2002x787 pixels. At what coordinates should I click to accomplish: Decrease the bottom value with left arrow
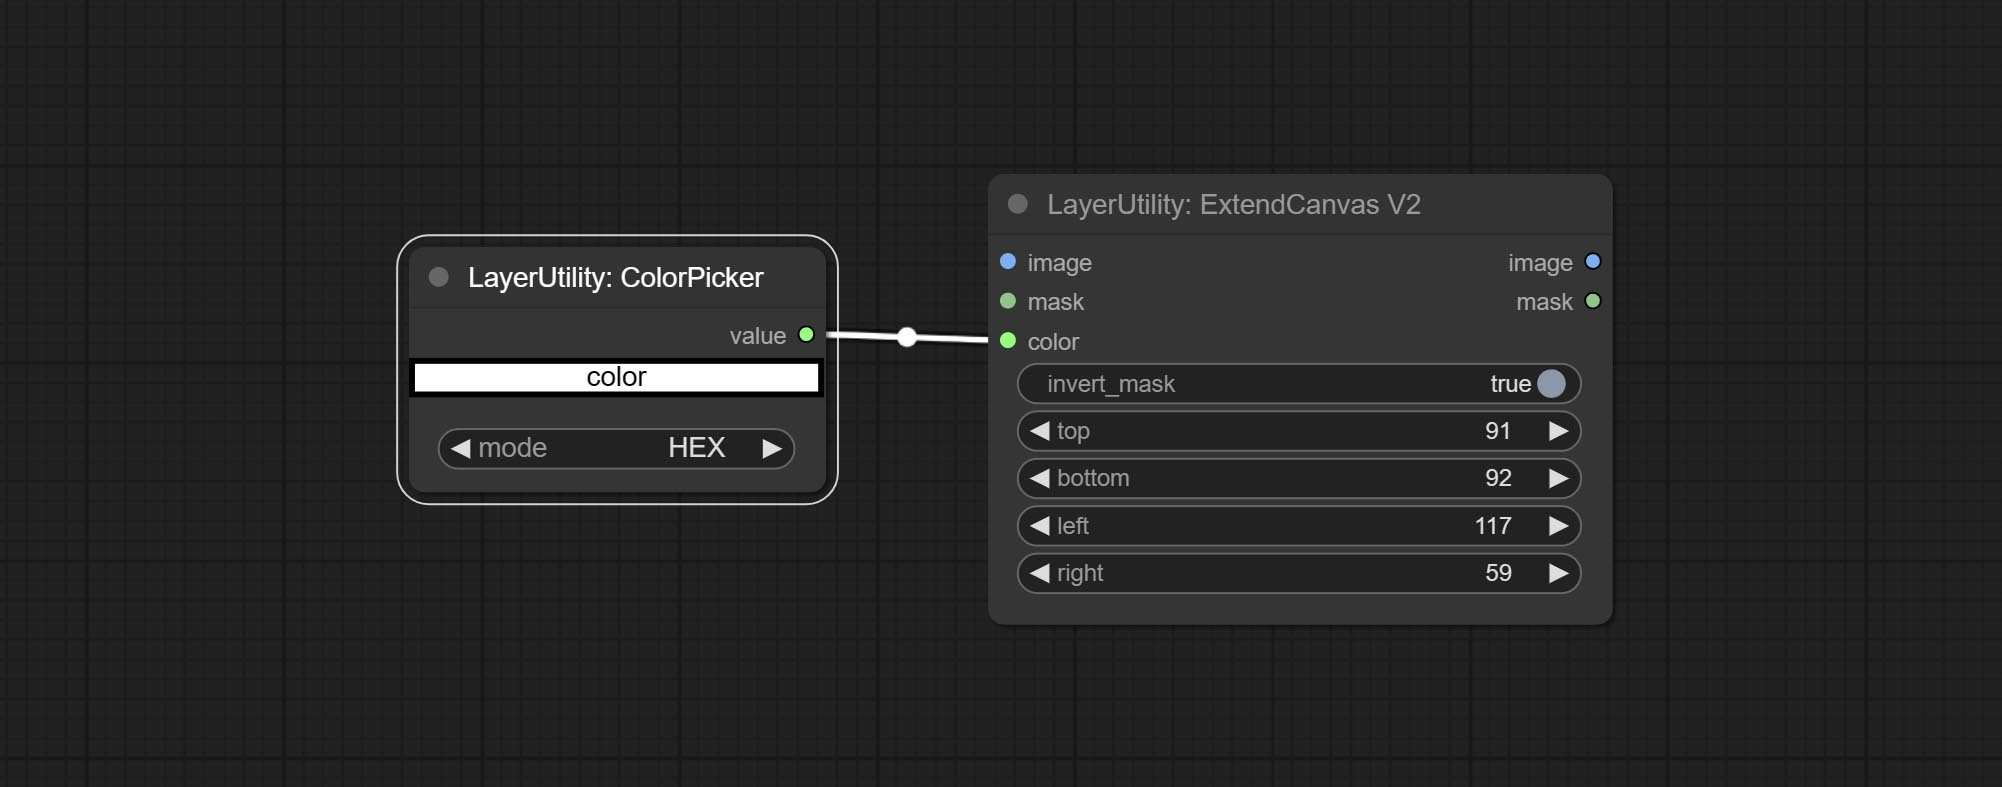click(1040, 478)
